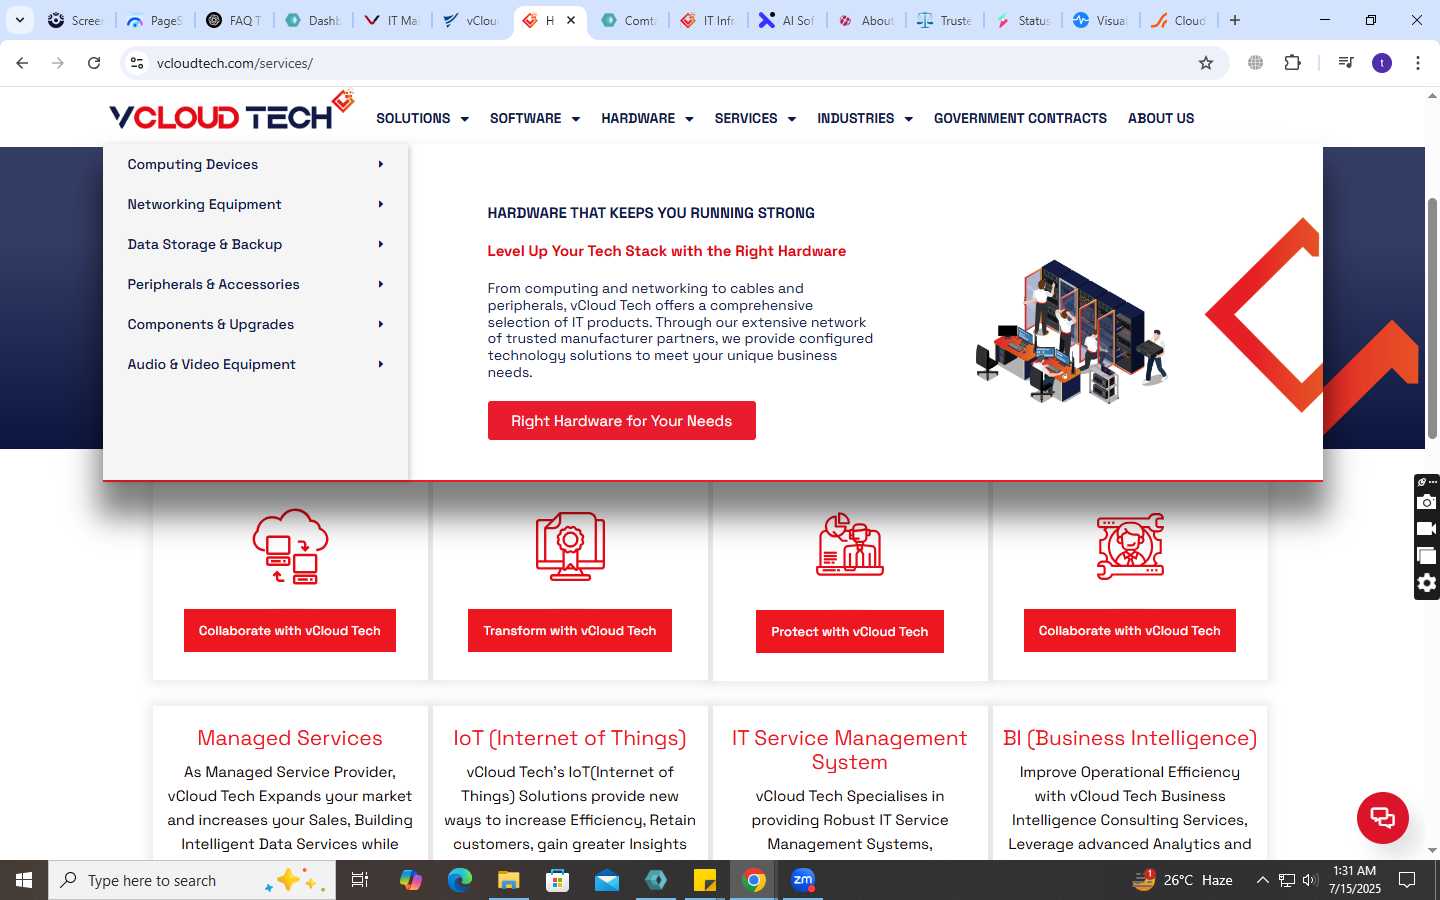The height and width of the screenshot is (900, 1440).
Task: Click the vCloud Tech logo
Action: pyautogui.click(x=231, y=112)
